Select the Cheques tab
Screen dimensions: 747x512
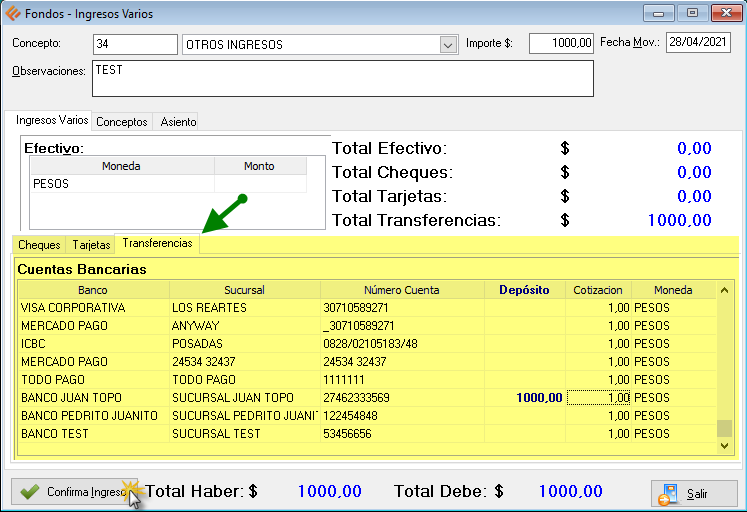click(x=39, y=245)
